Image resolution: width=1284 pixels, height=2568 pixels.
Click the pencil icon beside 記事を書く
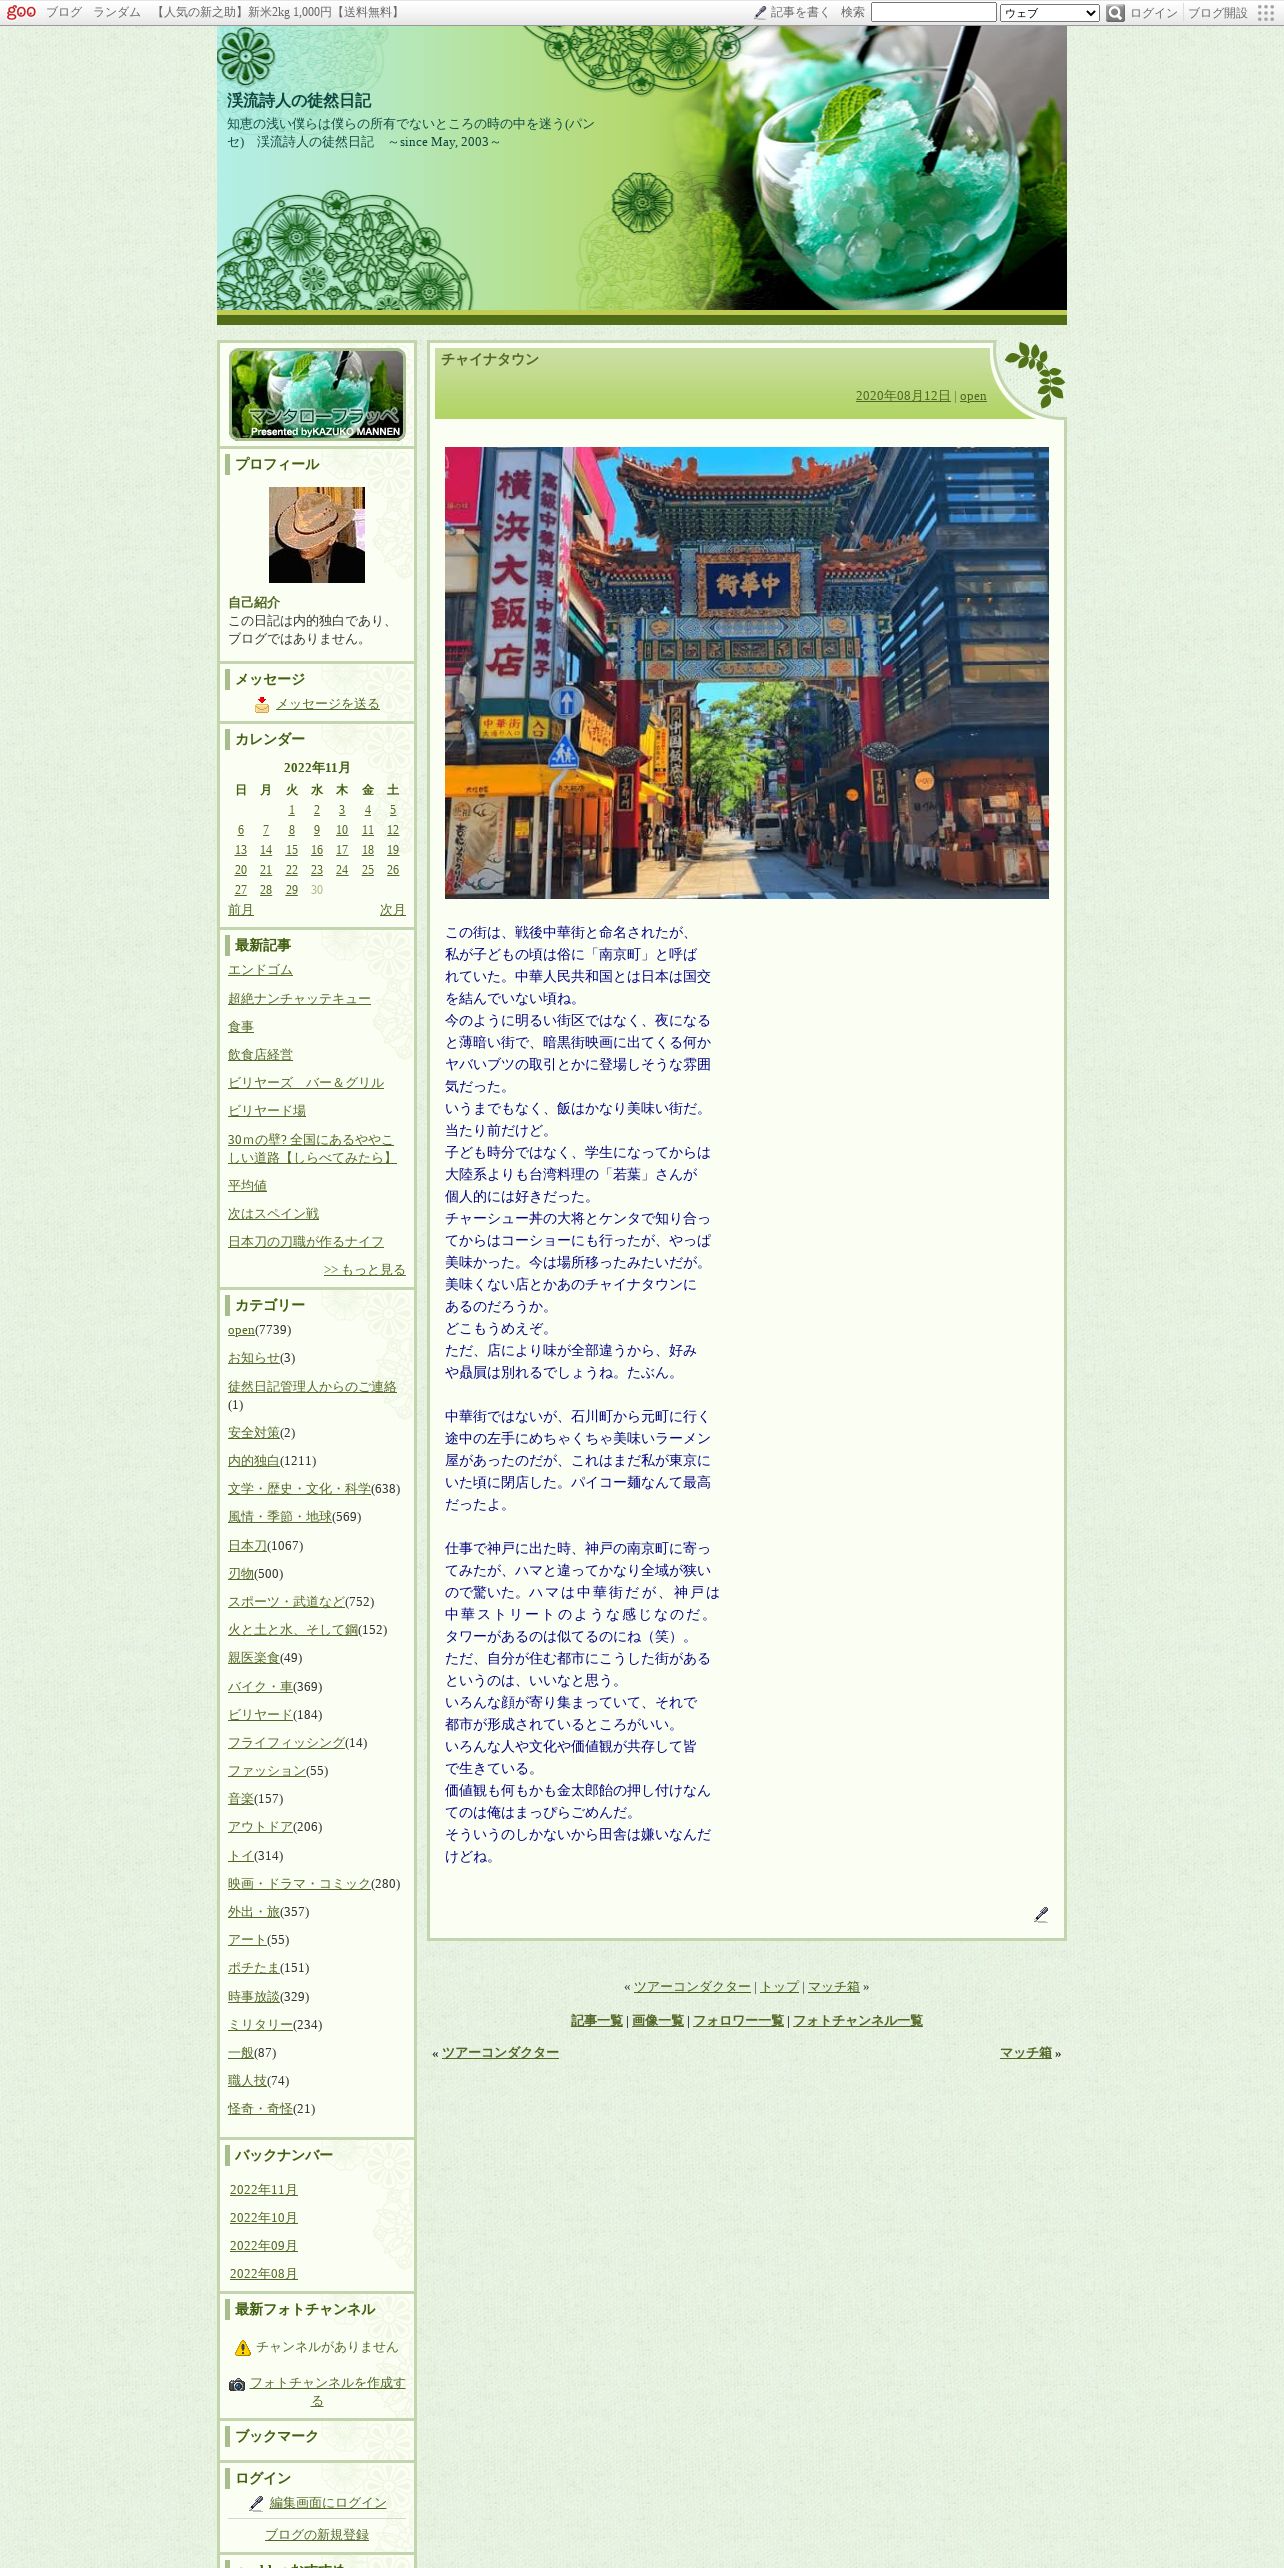760,13
